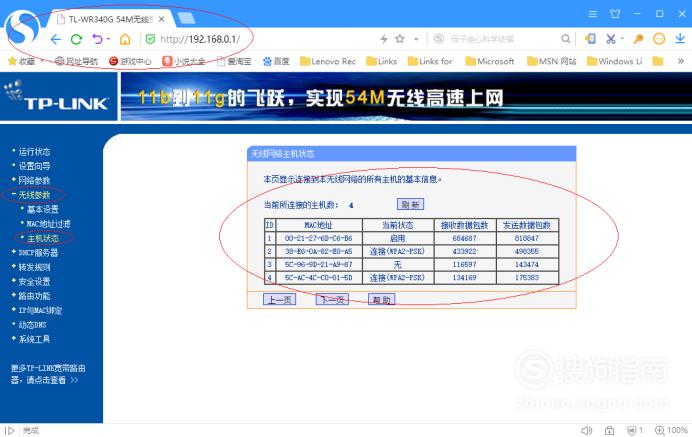Open the 游戏中心 bookmark
This screenshot has width=692, height=437.
pyautogui.click(x=130, y=61)
